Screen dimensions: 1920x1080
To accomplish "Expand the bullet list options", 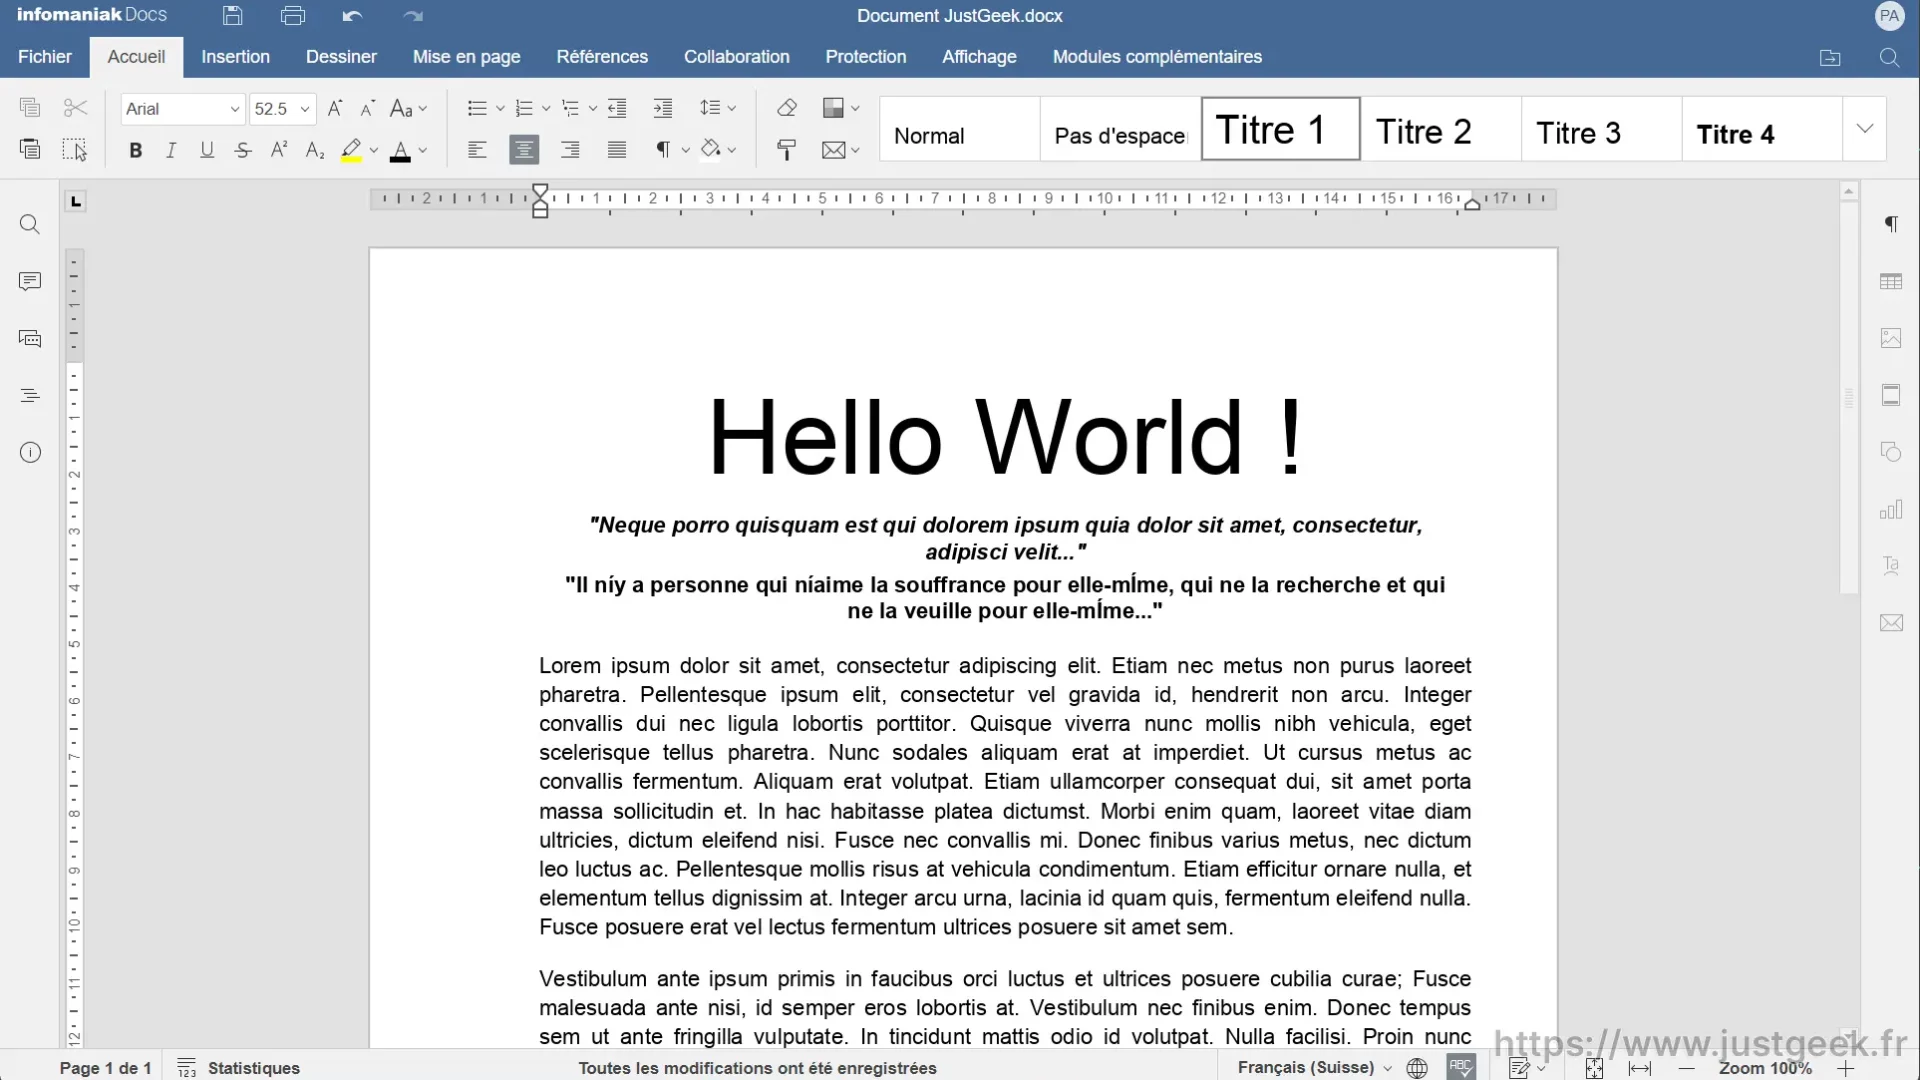I will 500,108.
